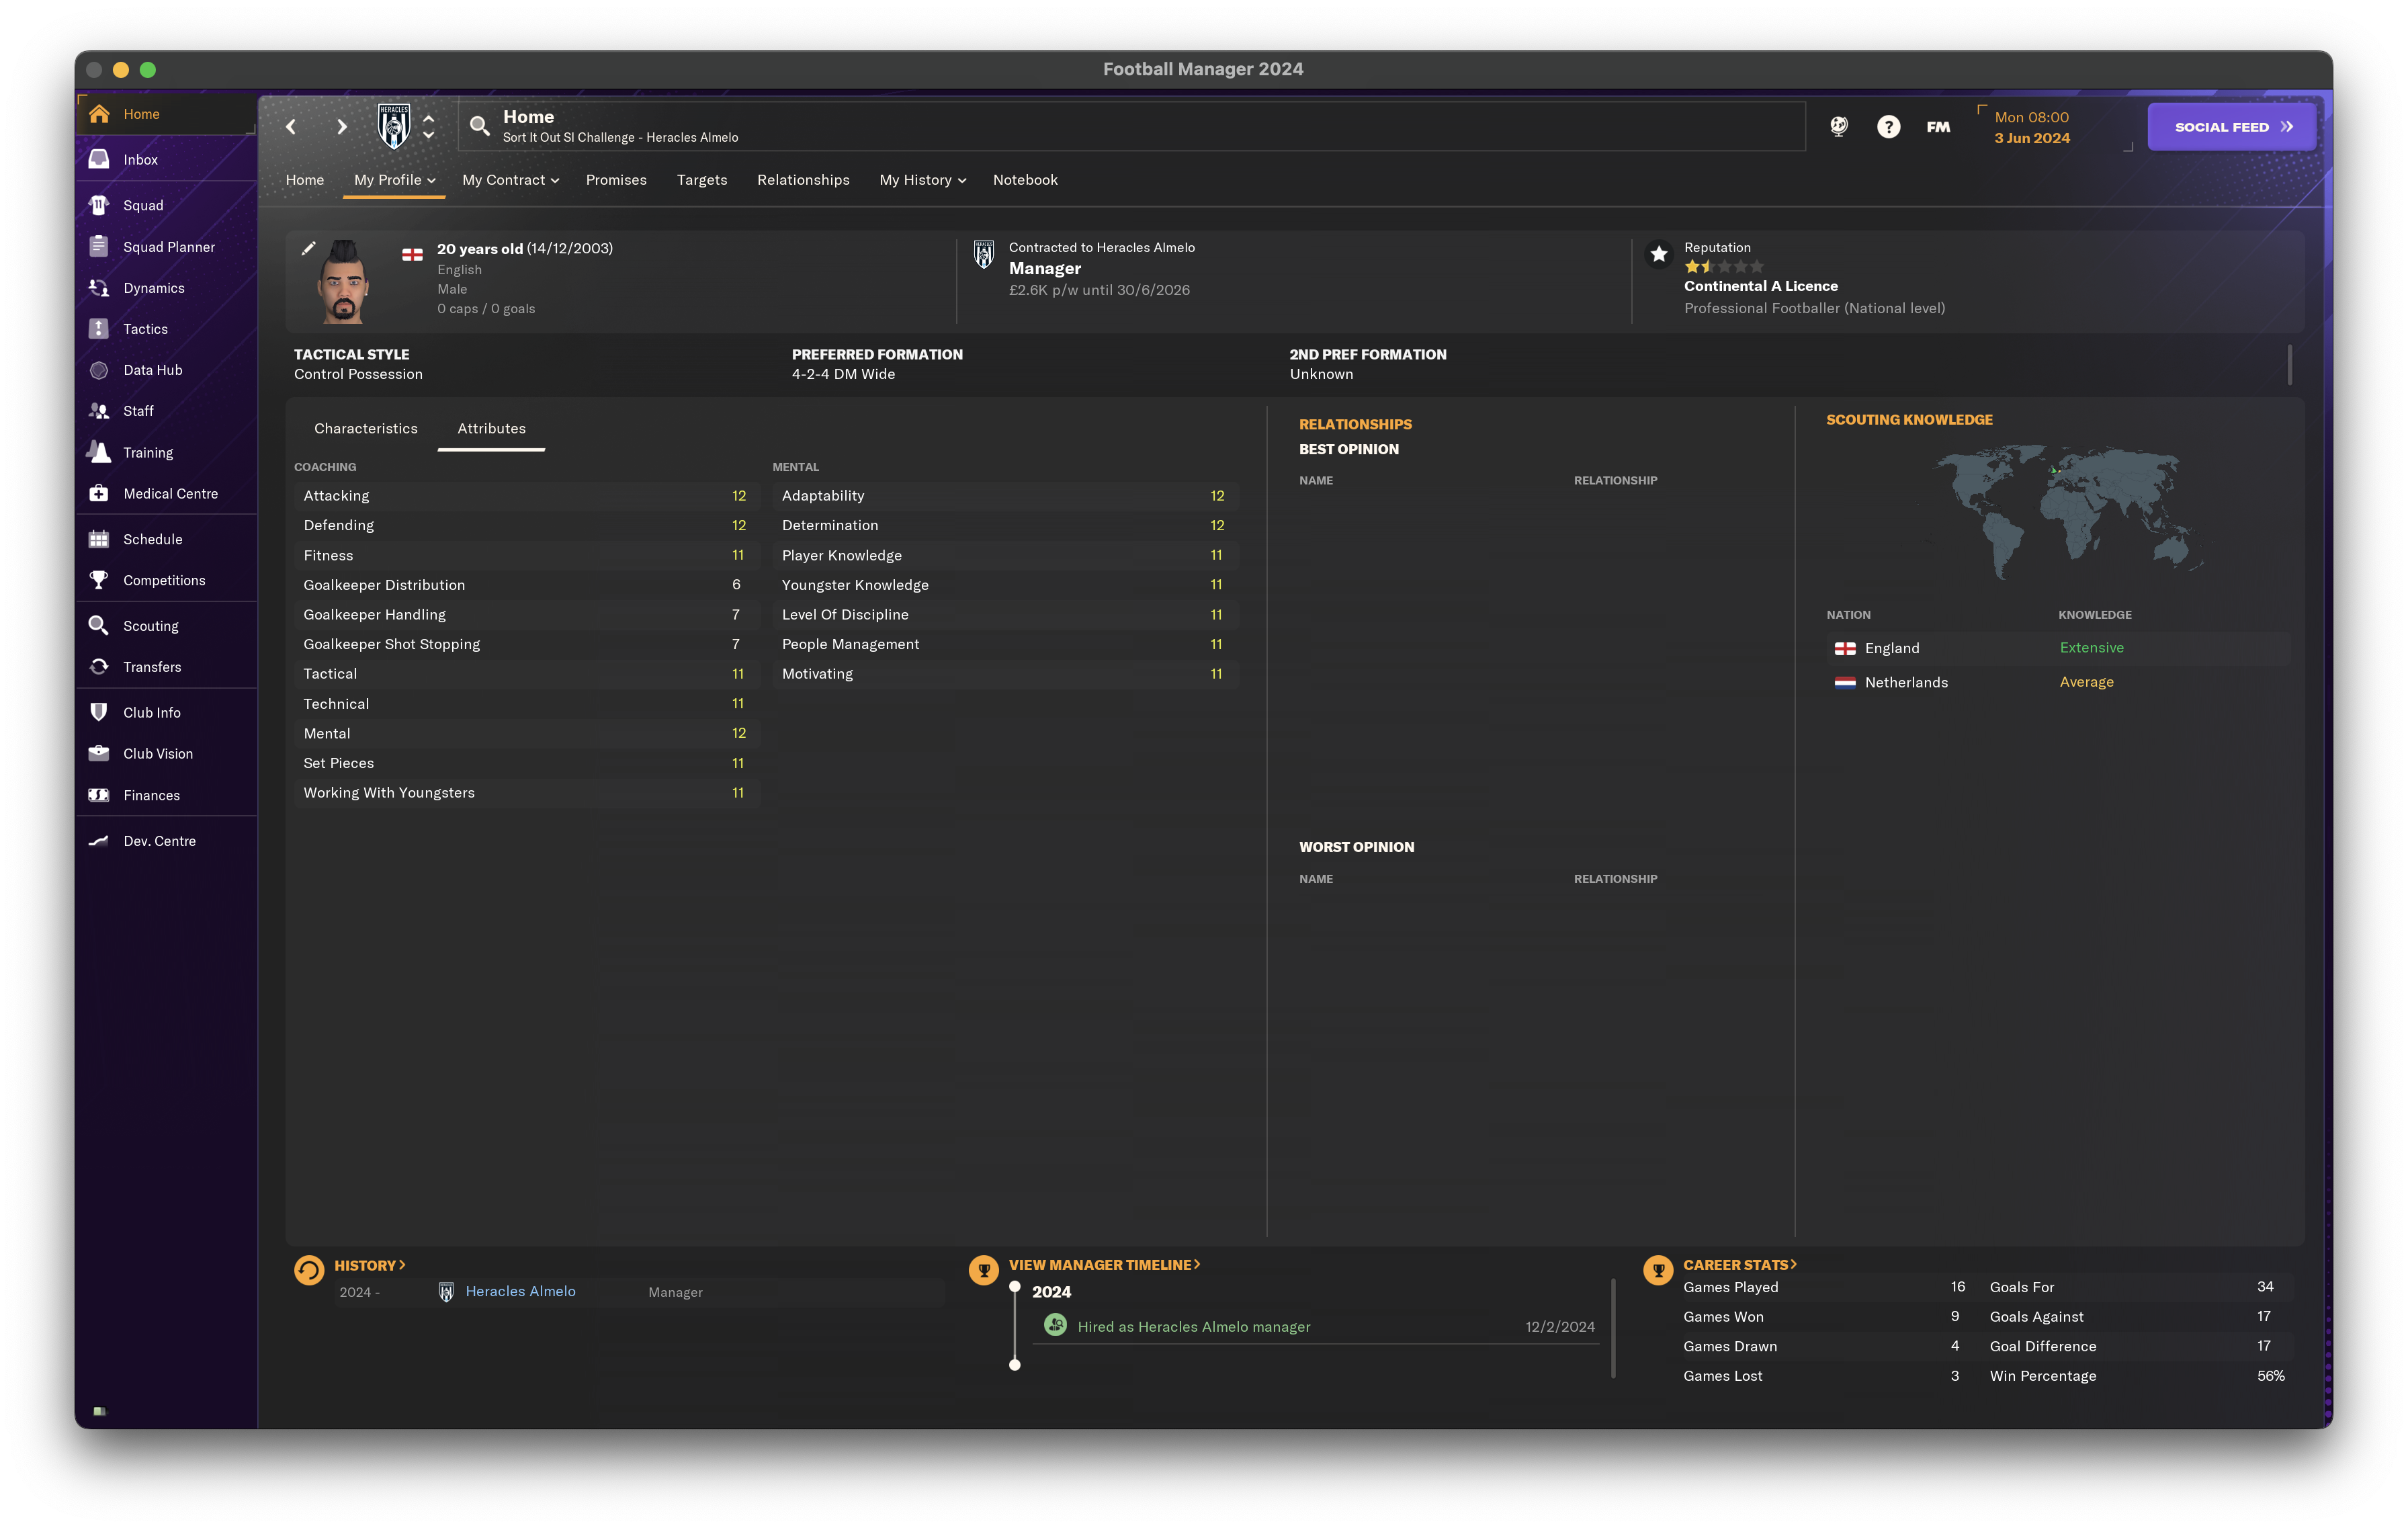Open the Targets tab
2408x1528 pixels.
click(702, 180)
